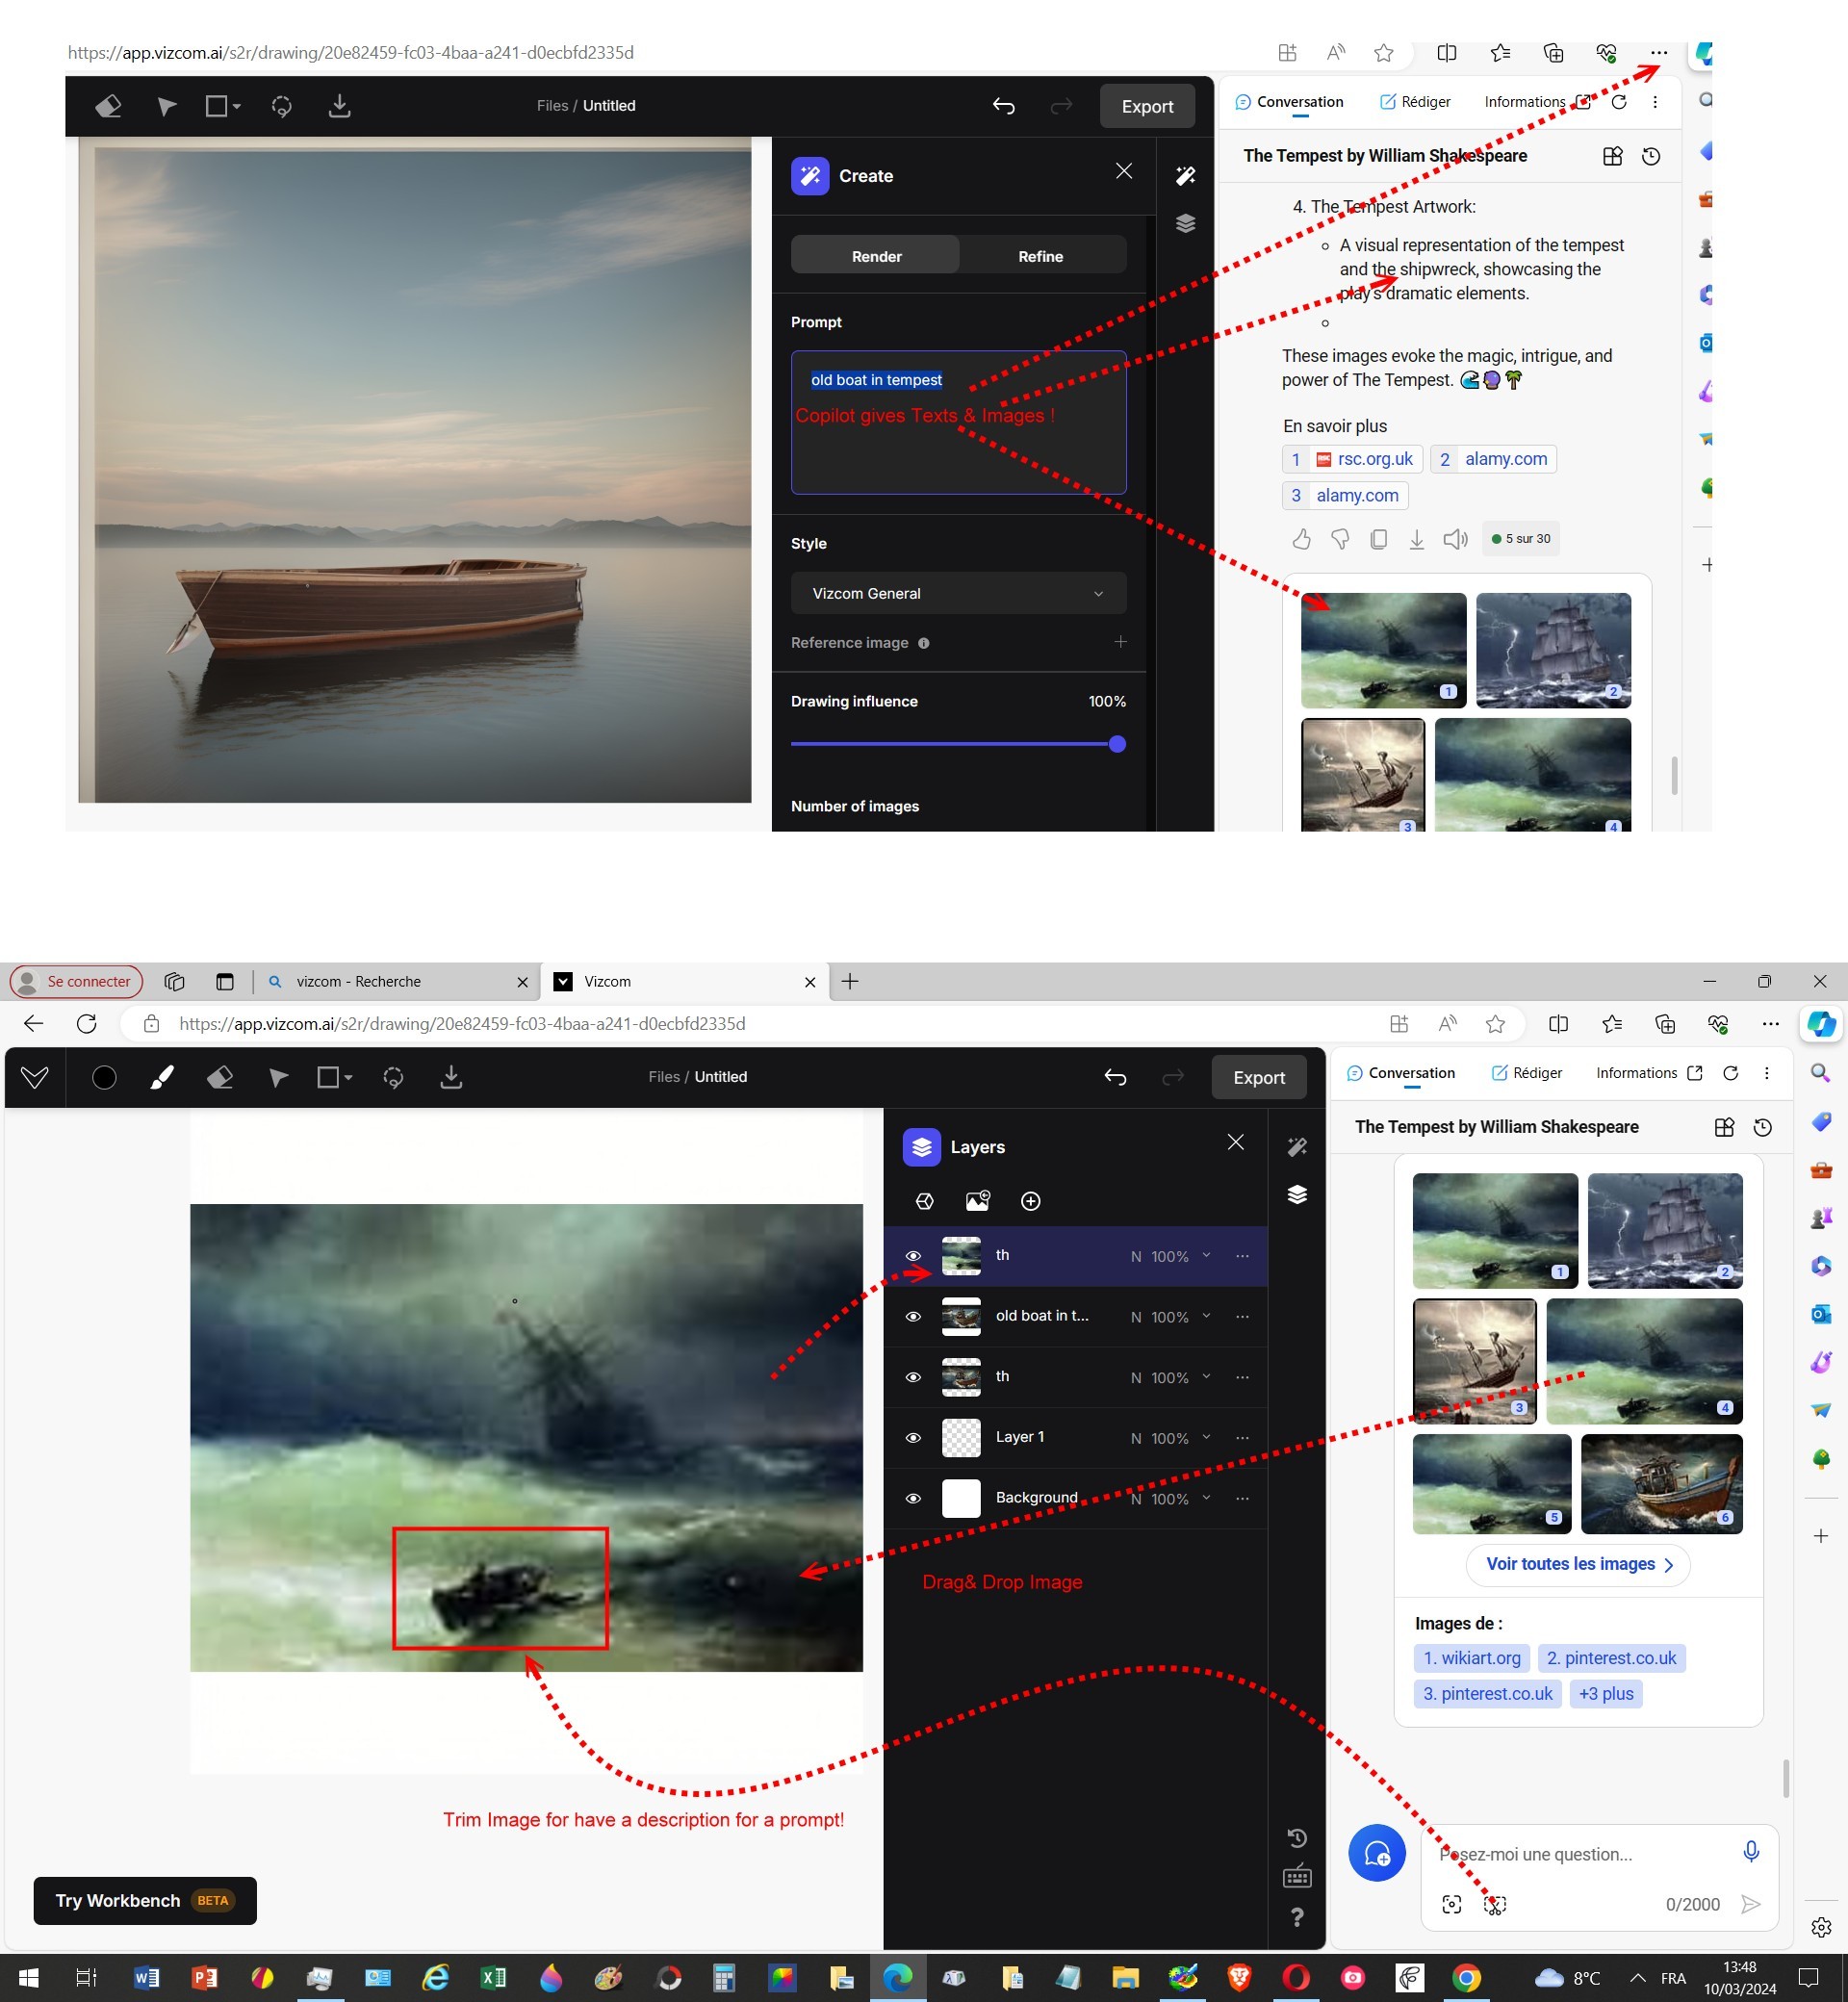This screenshot has width=1848, height=2002.
Task: Hide the Background layer using the eye icon
Action: (x=913, y=1498)
